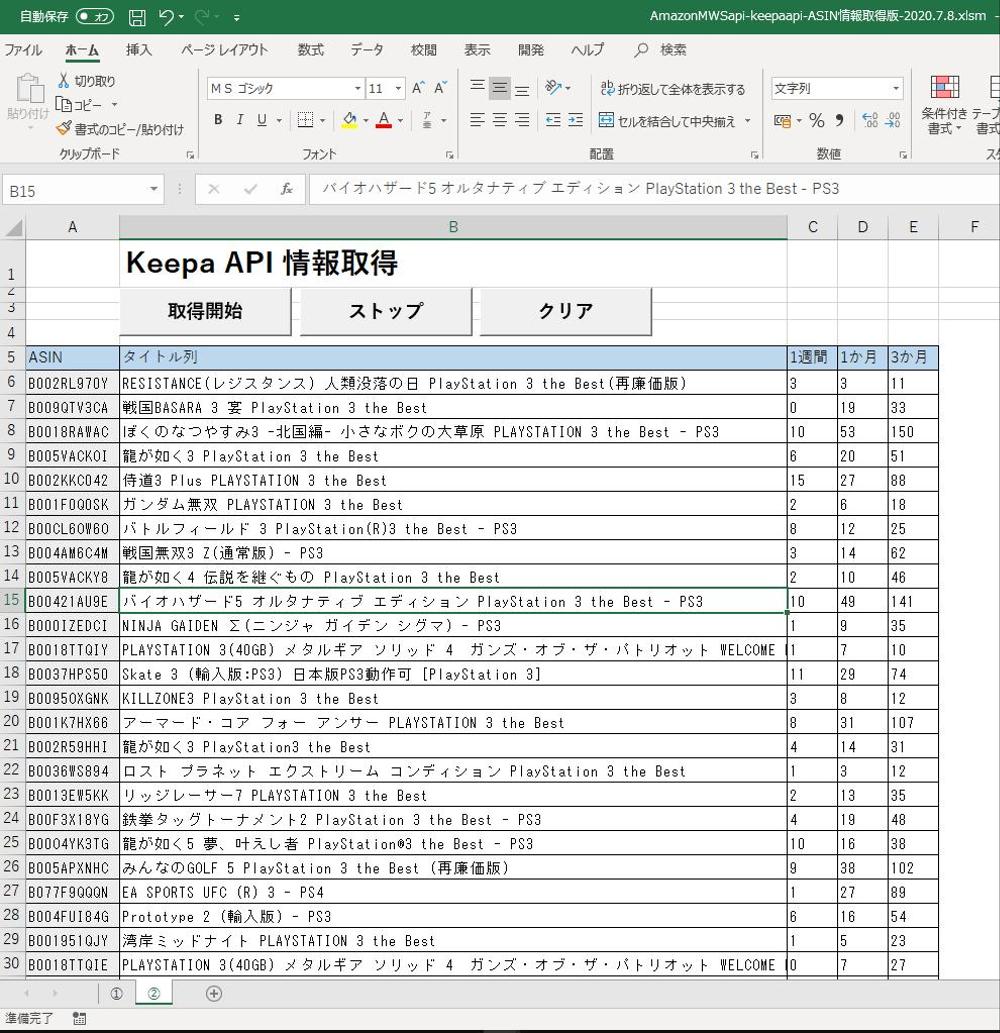Center text horizontally icon

(500, 120)
